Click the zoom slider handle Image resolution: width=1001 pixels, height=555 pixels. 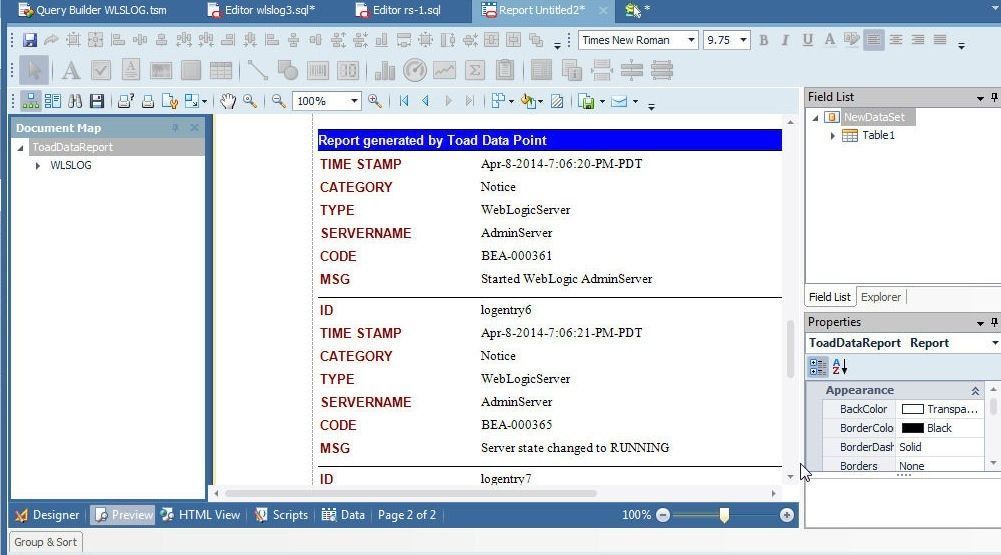[x=724, y=515]
